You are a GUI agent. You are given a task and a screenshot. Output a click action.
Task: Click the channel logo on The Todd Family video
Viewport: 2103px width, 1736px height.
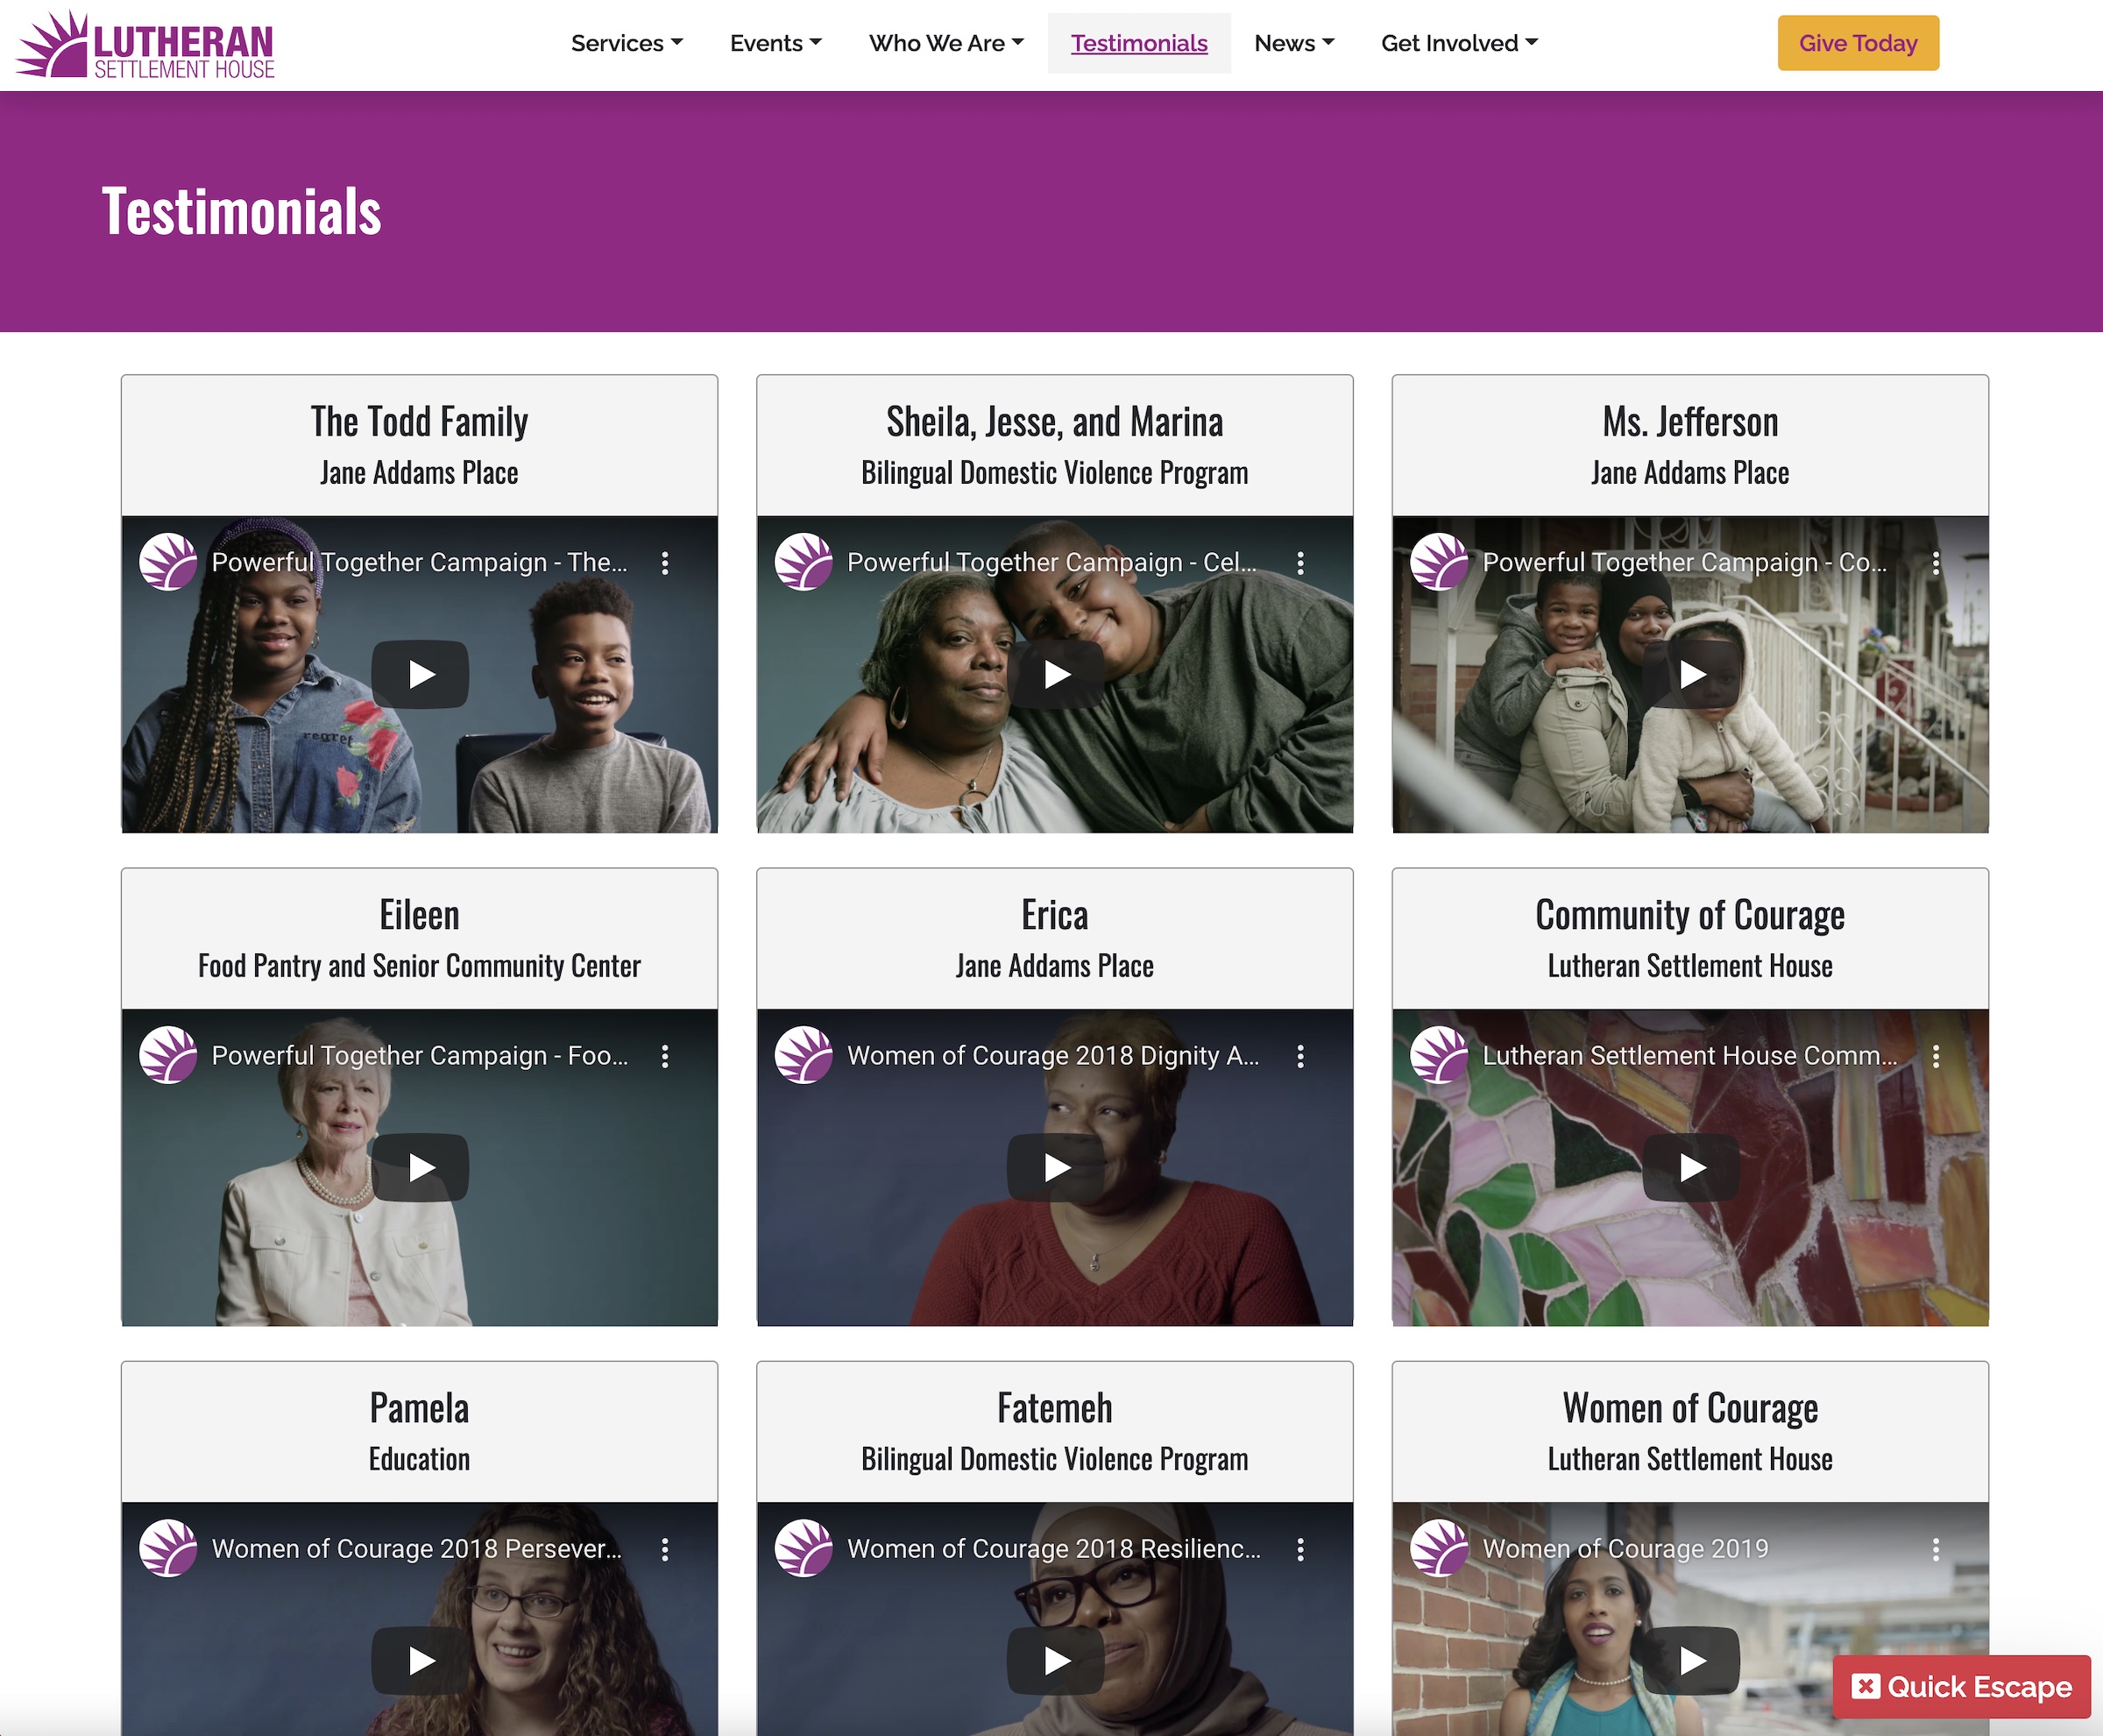168,562
